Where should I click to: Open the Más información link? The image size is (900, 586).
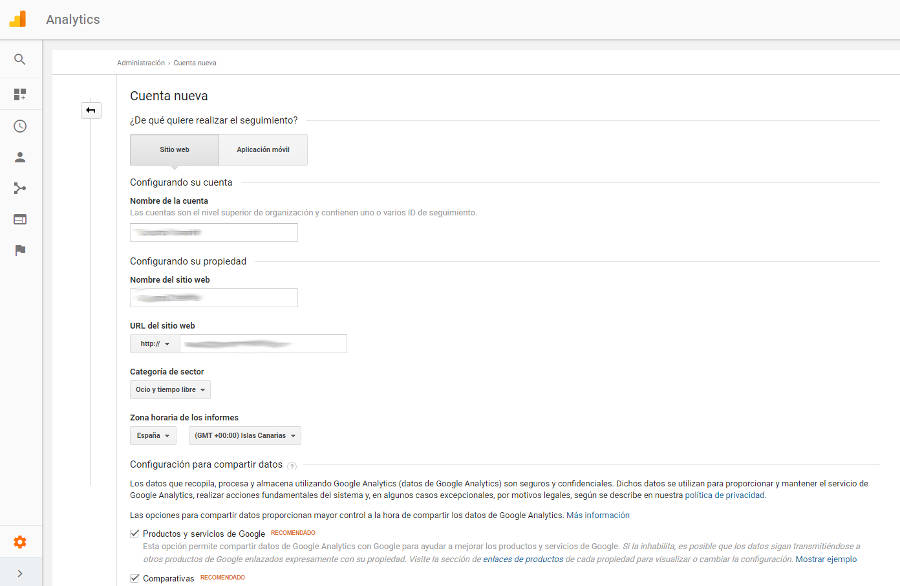pos(598,515)
